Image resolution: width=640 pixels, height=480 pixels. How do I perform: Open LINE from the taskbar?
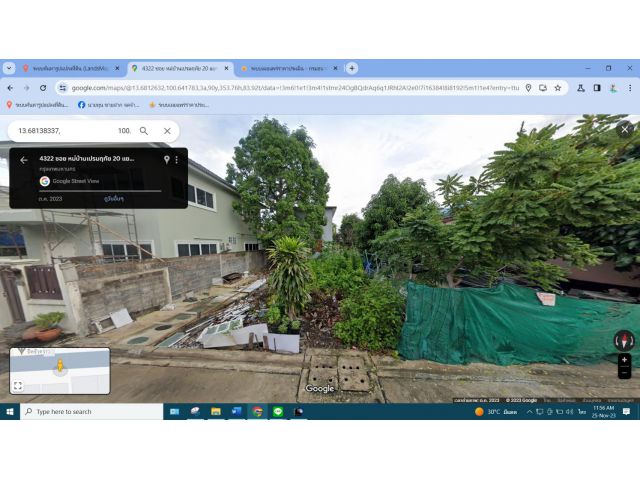click(x=278, y=412)
